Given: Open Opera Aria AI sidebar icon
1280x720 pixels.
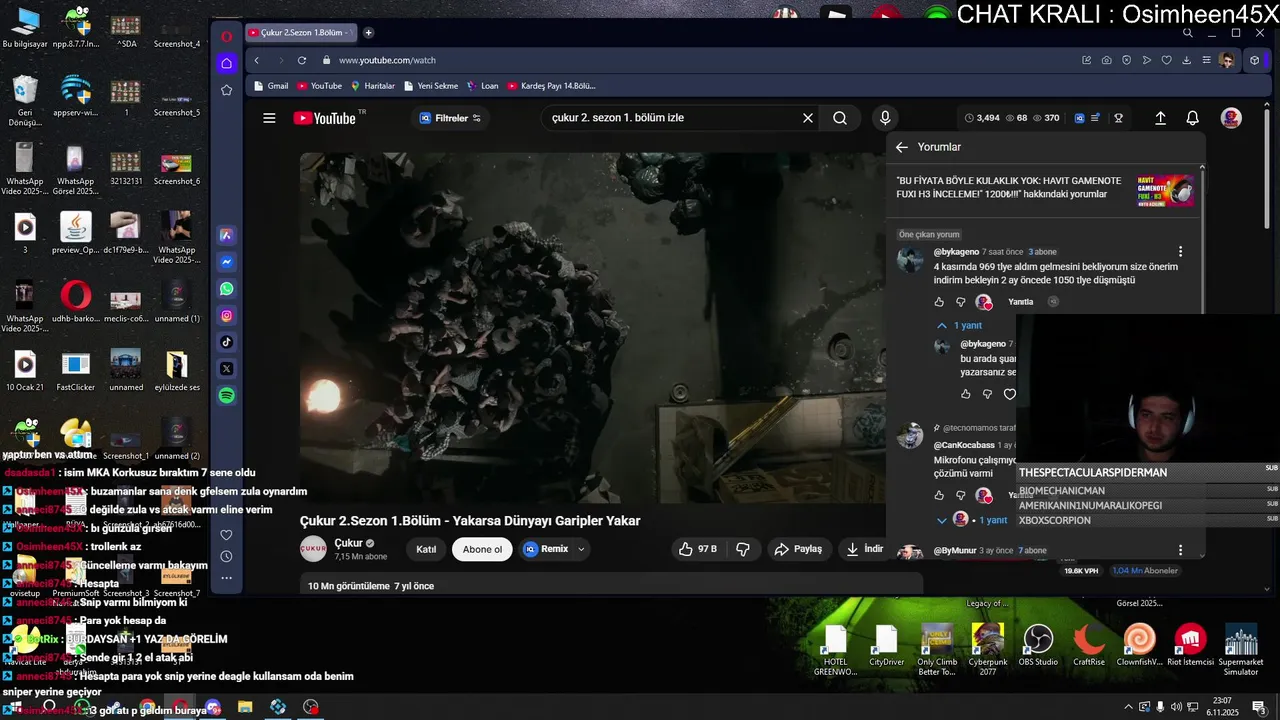Looking at the screenshot, I should coord(227,235).
